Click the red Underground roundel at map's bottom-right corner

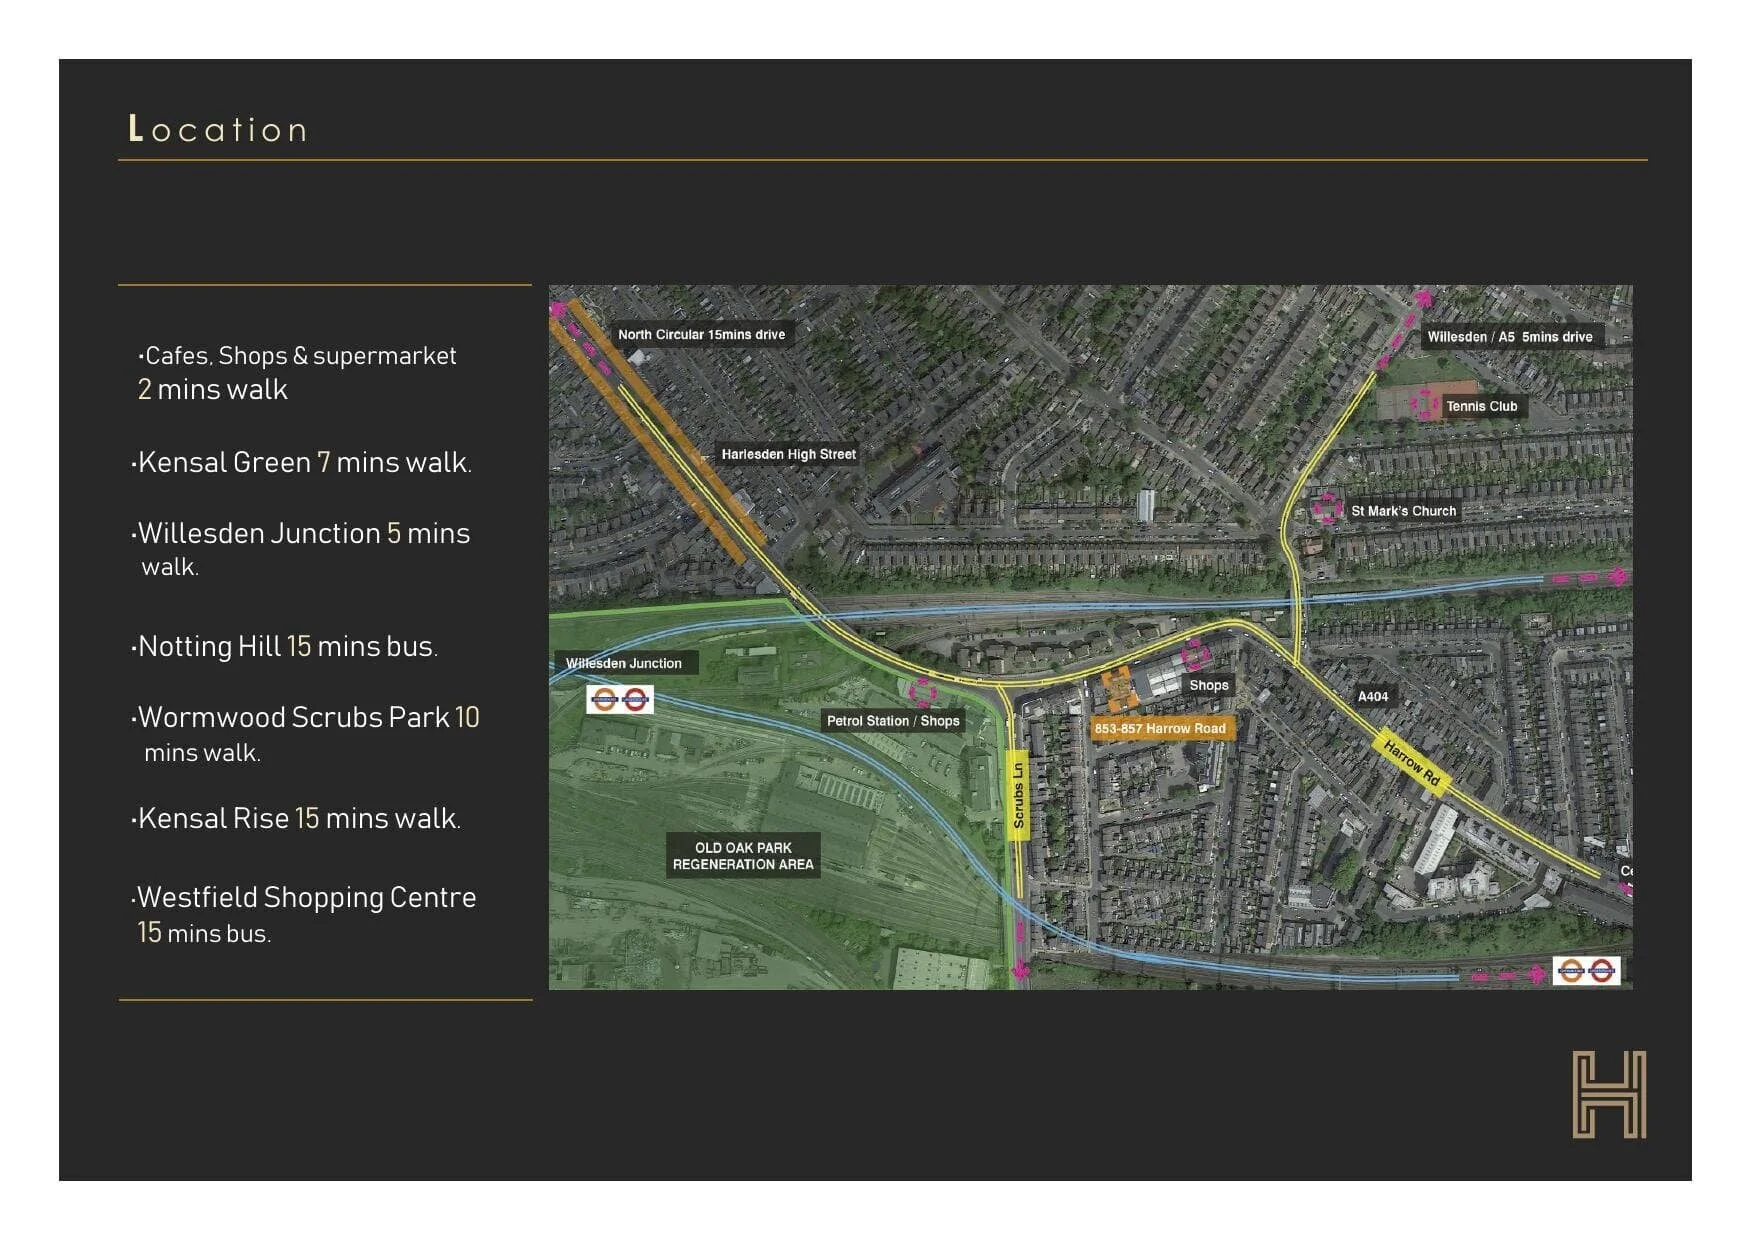[1602, 970]
